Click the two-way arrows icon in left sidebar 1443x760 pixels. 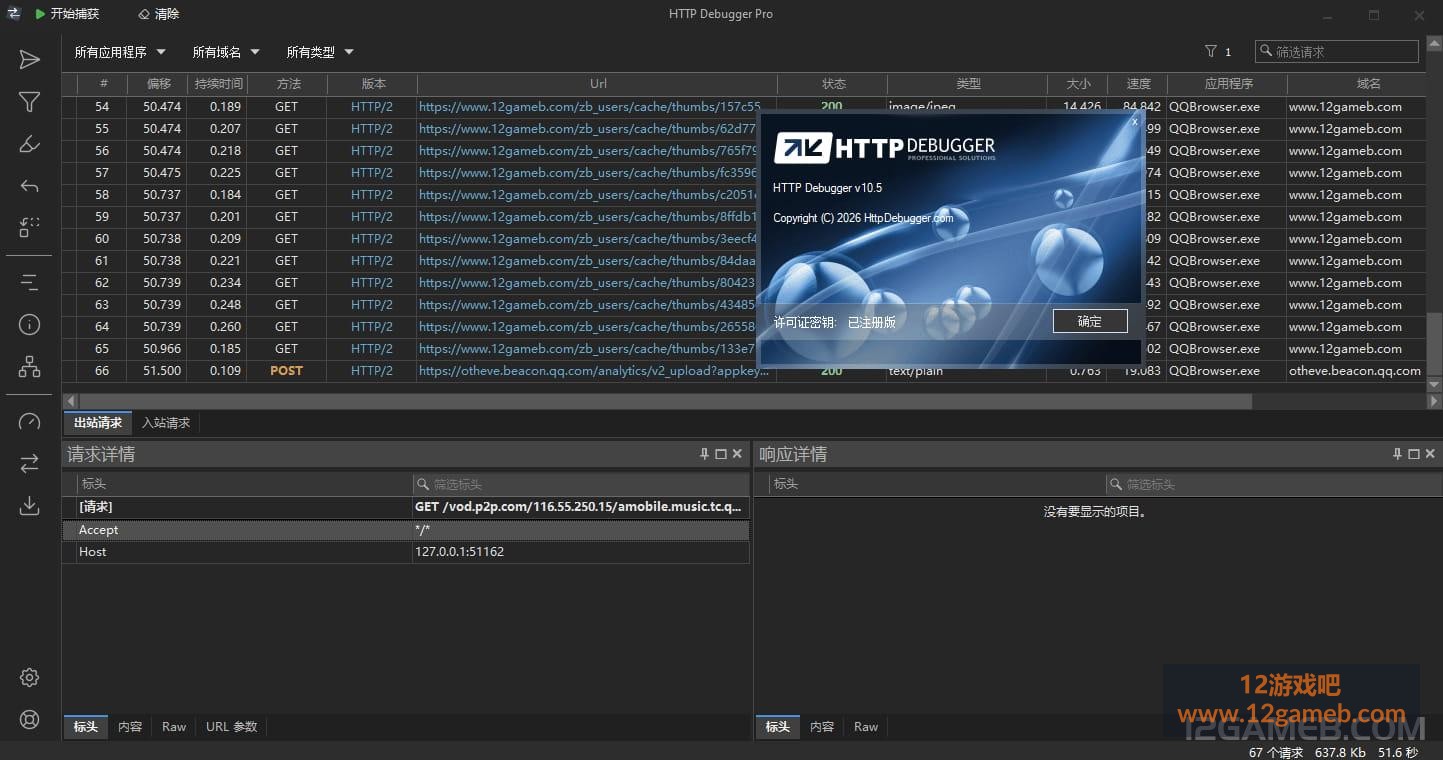coord(30,463)
